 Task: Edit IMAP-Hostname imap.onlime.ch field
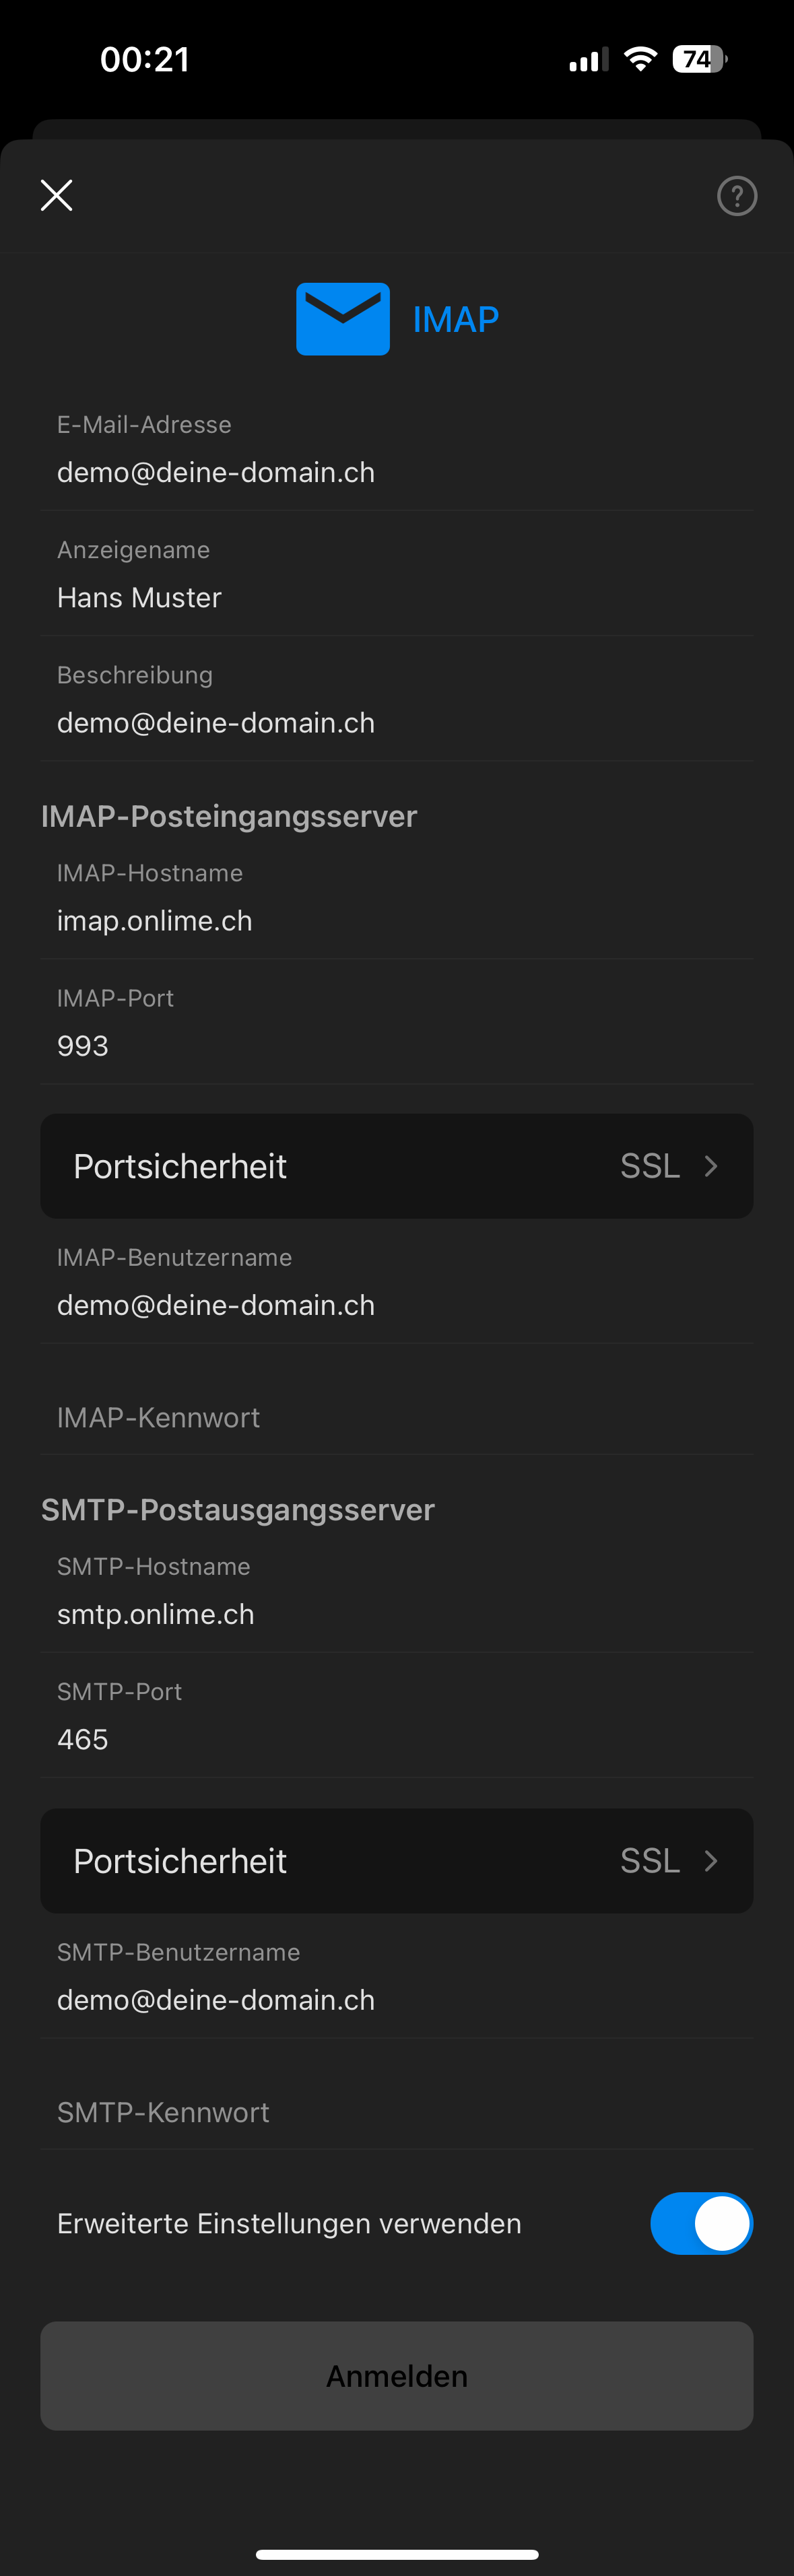[x=397, y=898]
